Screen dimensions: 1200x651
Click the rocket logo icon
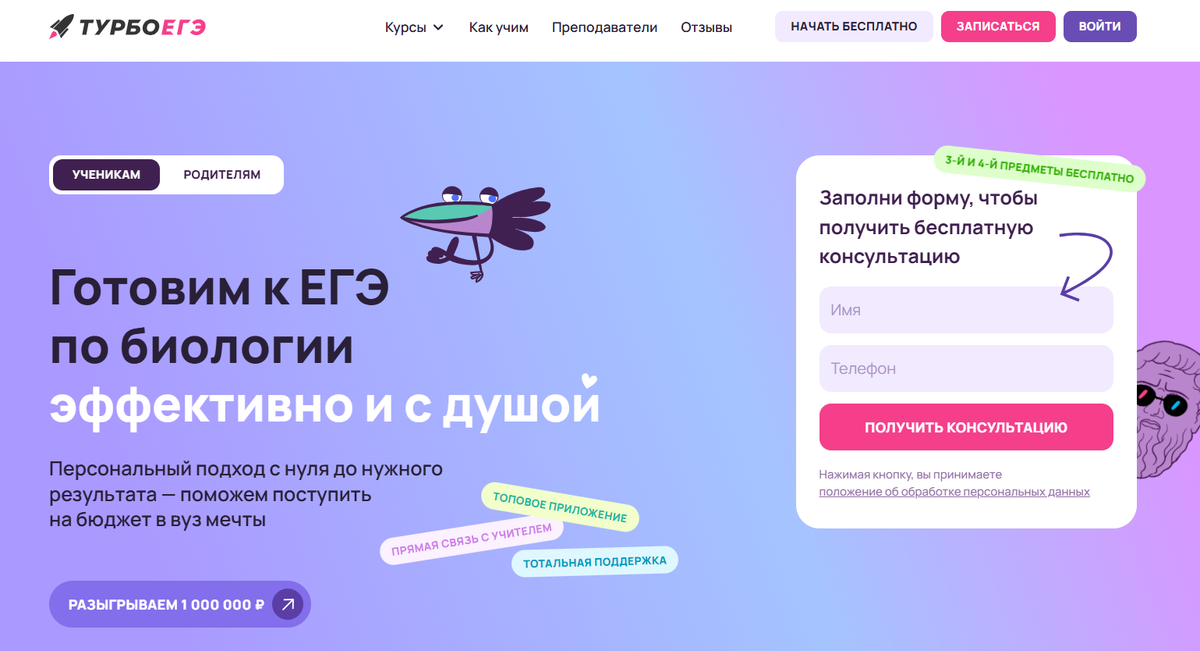[x=61, y=27]
